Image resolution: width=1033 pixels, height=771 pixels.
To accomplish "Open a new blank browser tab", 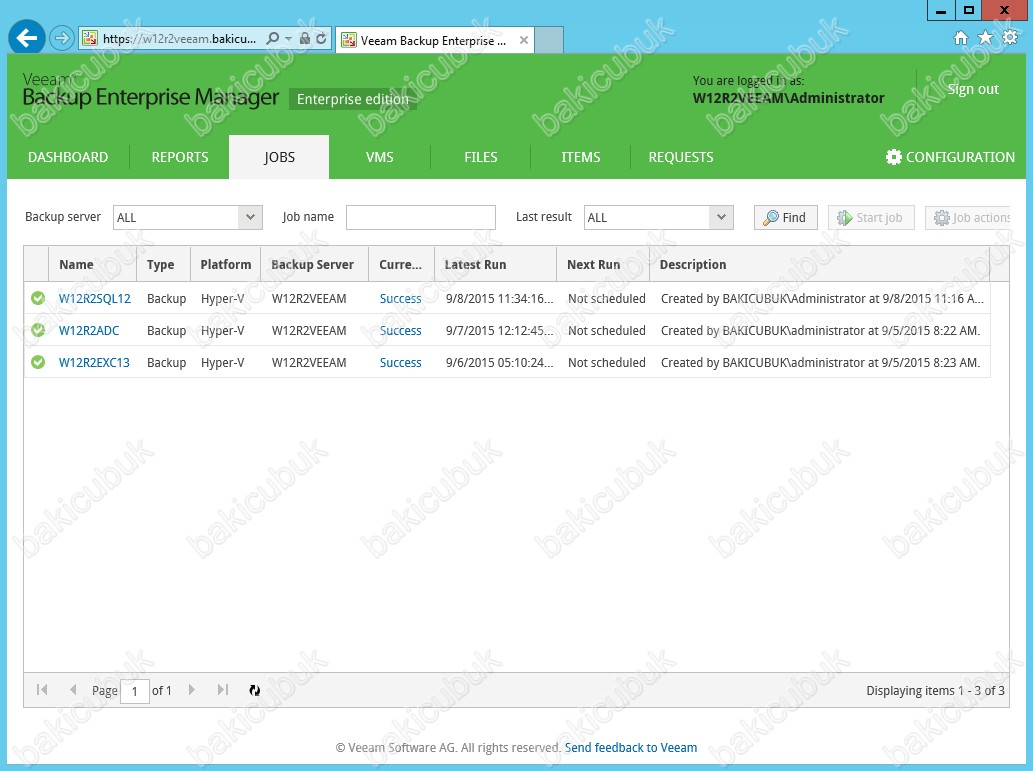I will click(549, 40).
